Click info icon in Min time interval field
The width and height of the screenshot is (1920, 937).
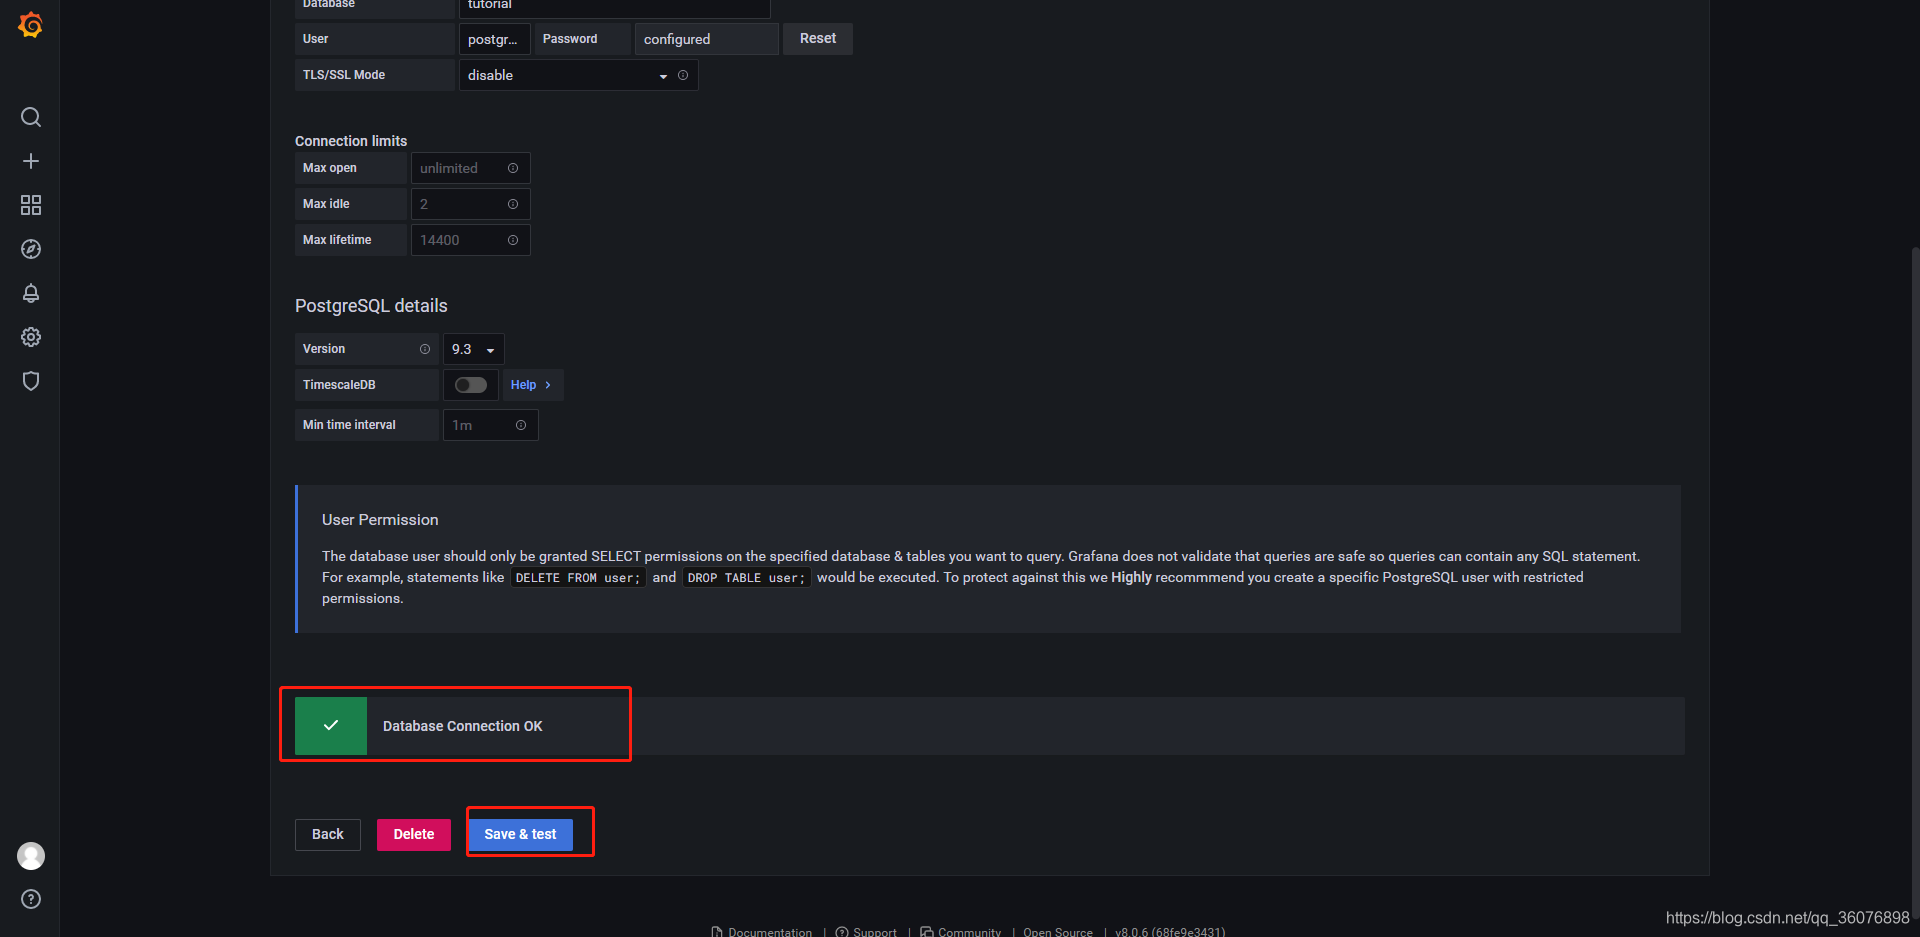[x=521, y=425]
